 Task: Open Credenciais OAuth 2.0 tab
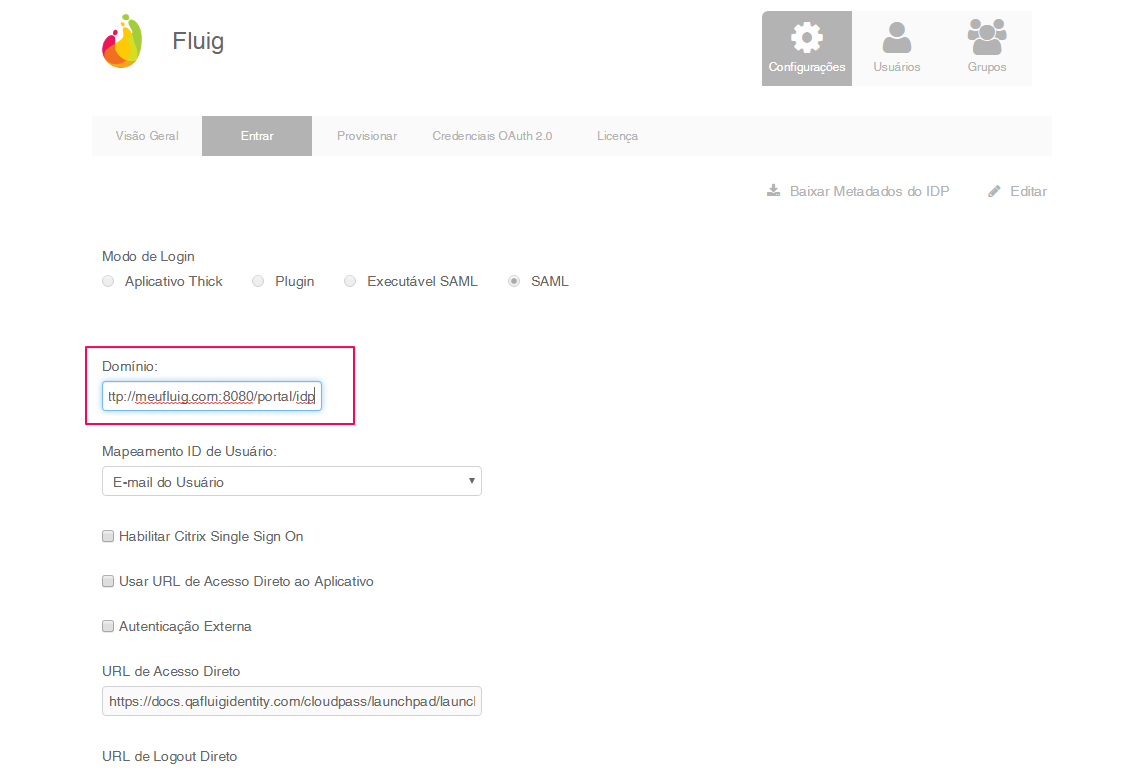pyautogui.click(x=492, y=136)
